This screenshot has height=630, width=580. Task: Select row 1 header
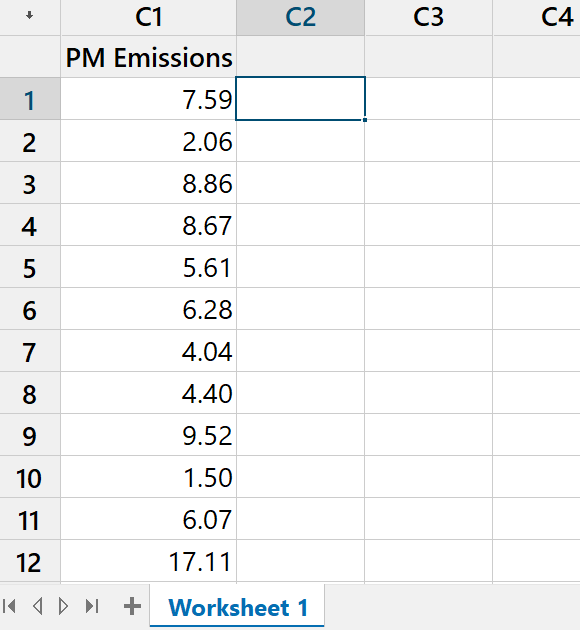pos(30,99)
